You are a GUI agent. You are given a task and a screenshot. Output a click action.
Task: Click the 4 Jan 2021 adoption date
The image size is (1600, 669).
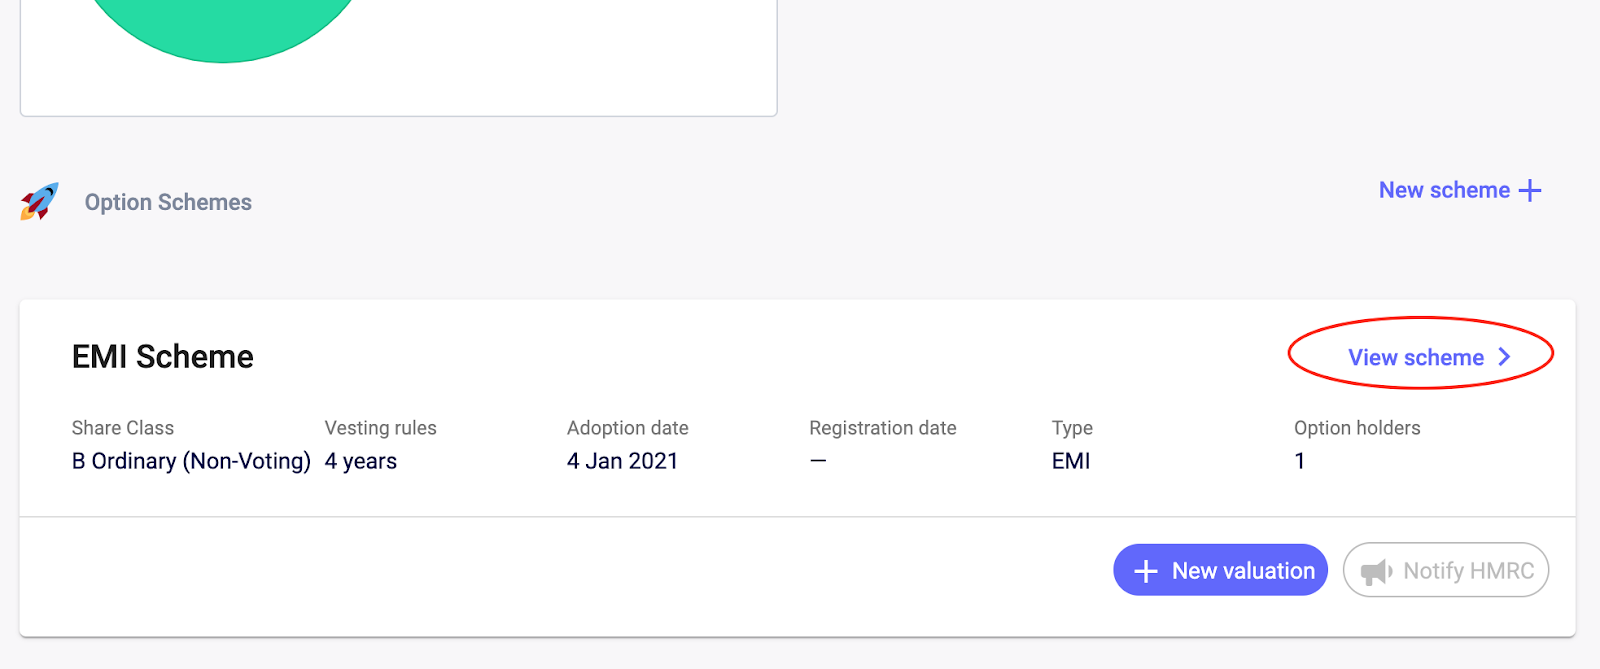click(x=622, y=461)
